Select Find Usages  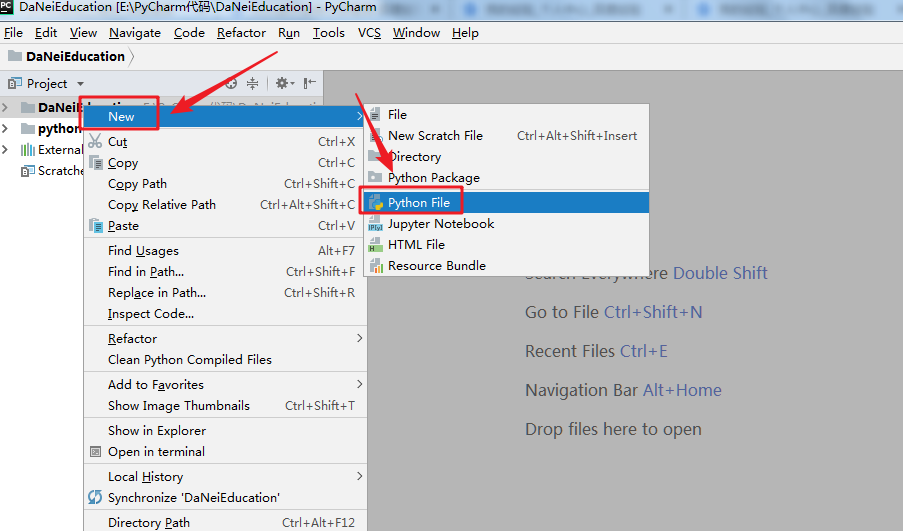pos(225,251)
